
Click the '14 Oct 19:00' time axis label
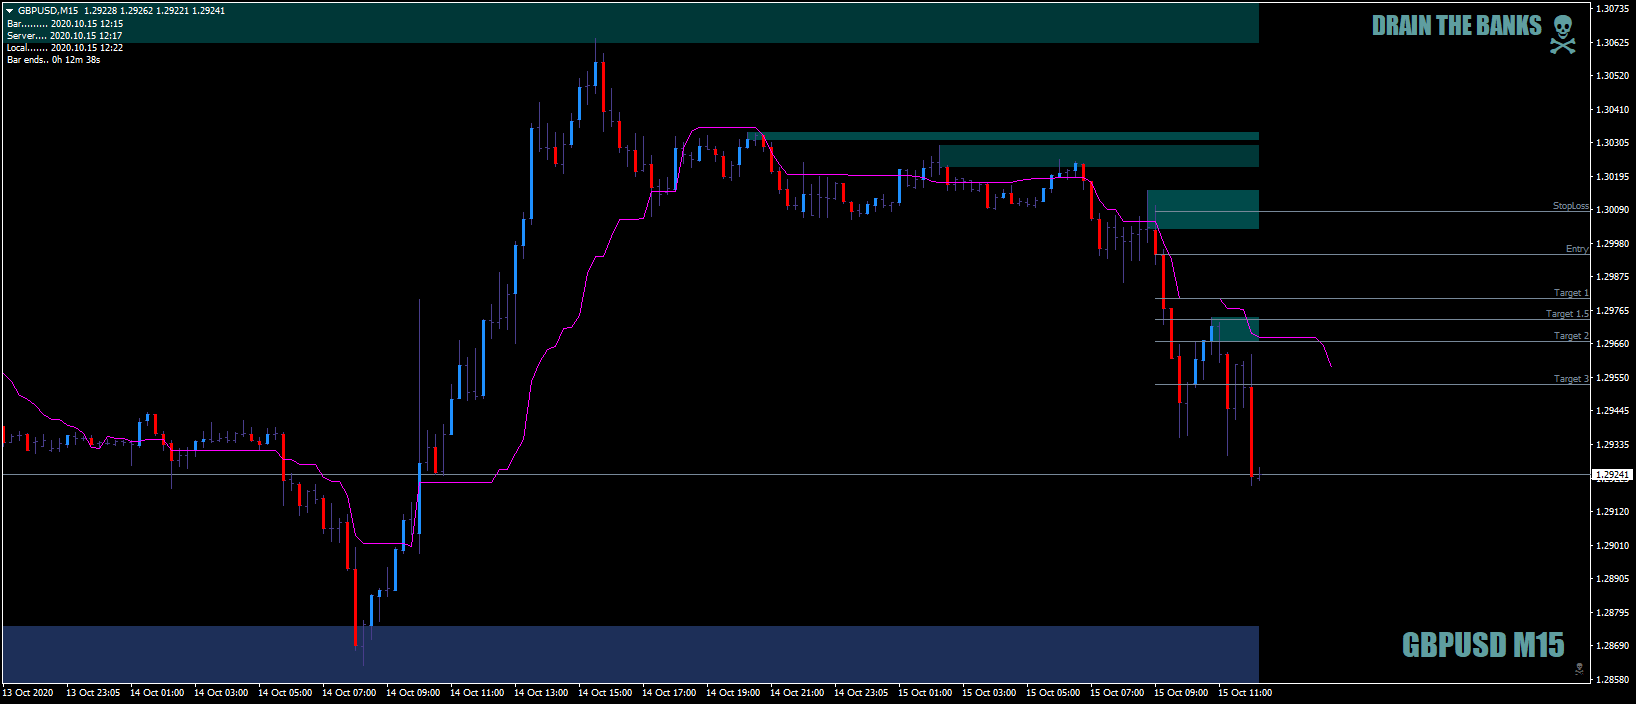click(x=733, y=692)
